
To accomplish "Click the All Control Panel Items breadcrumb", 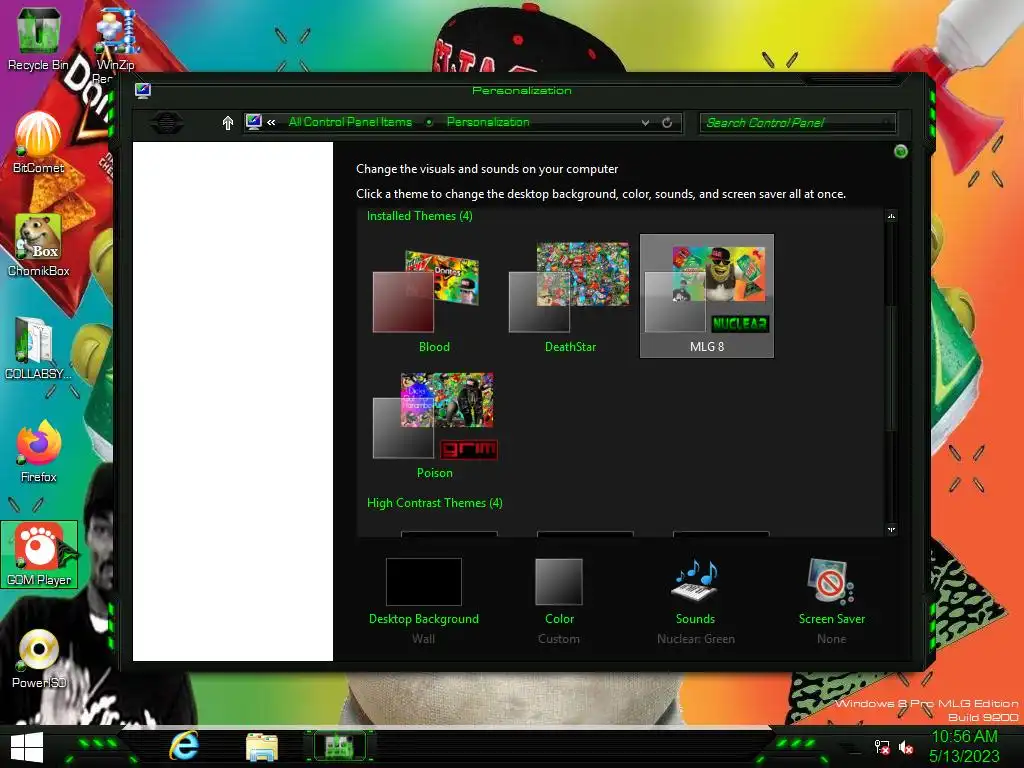I will coord(350,122).
